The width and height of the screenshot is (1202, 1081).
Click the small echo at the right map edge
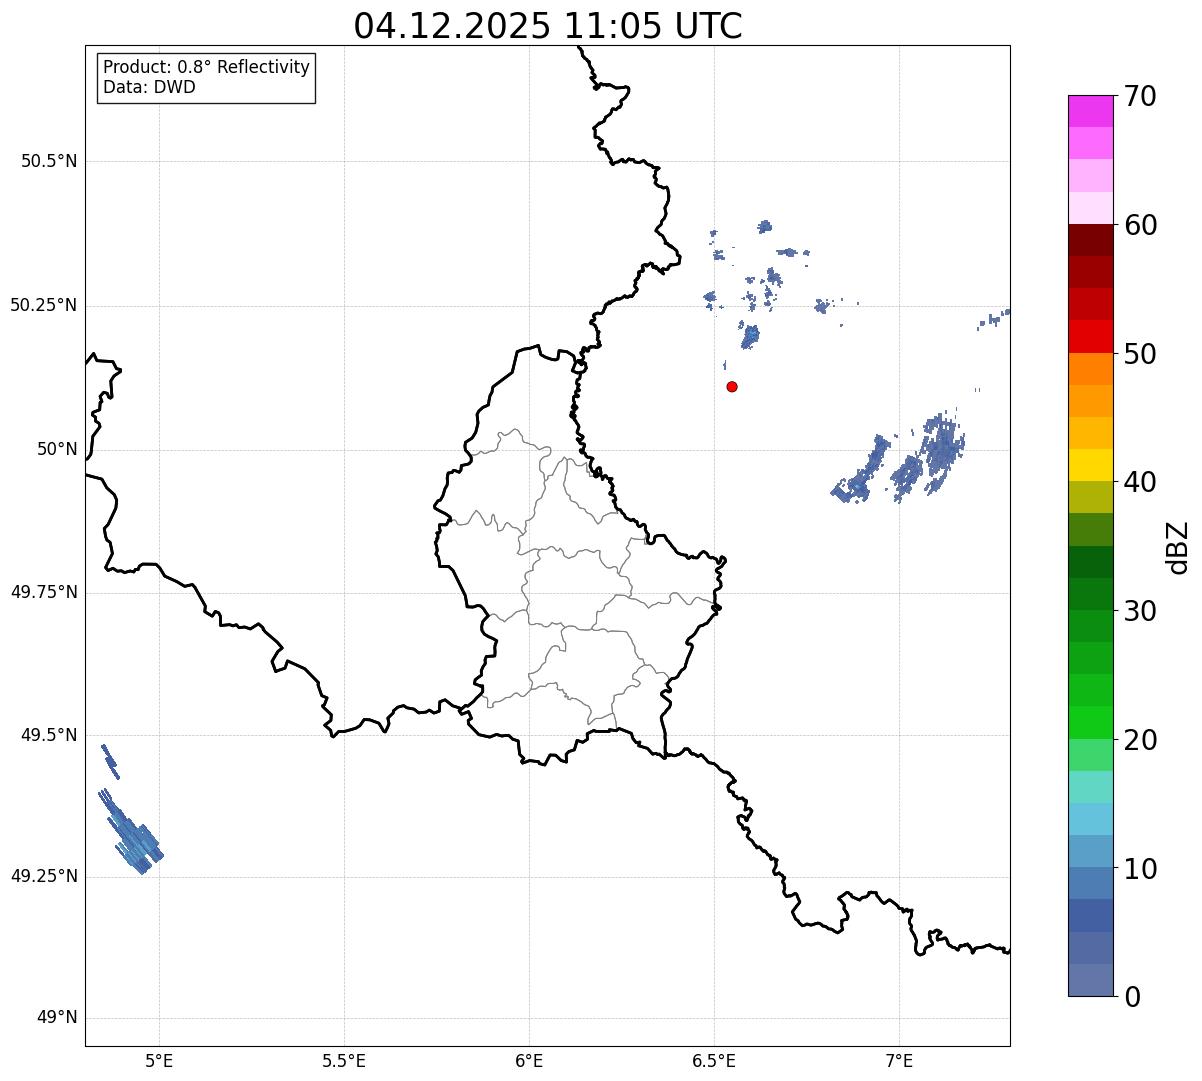pos(994,318)
